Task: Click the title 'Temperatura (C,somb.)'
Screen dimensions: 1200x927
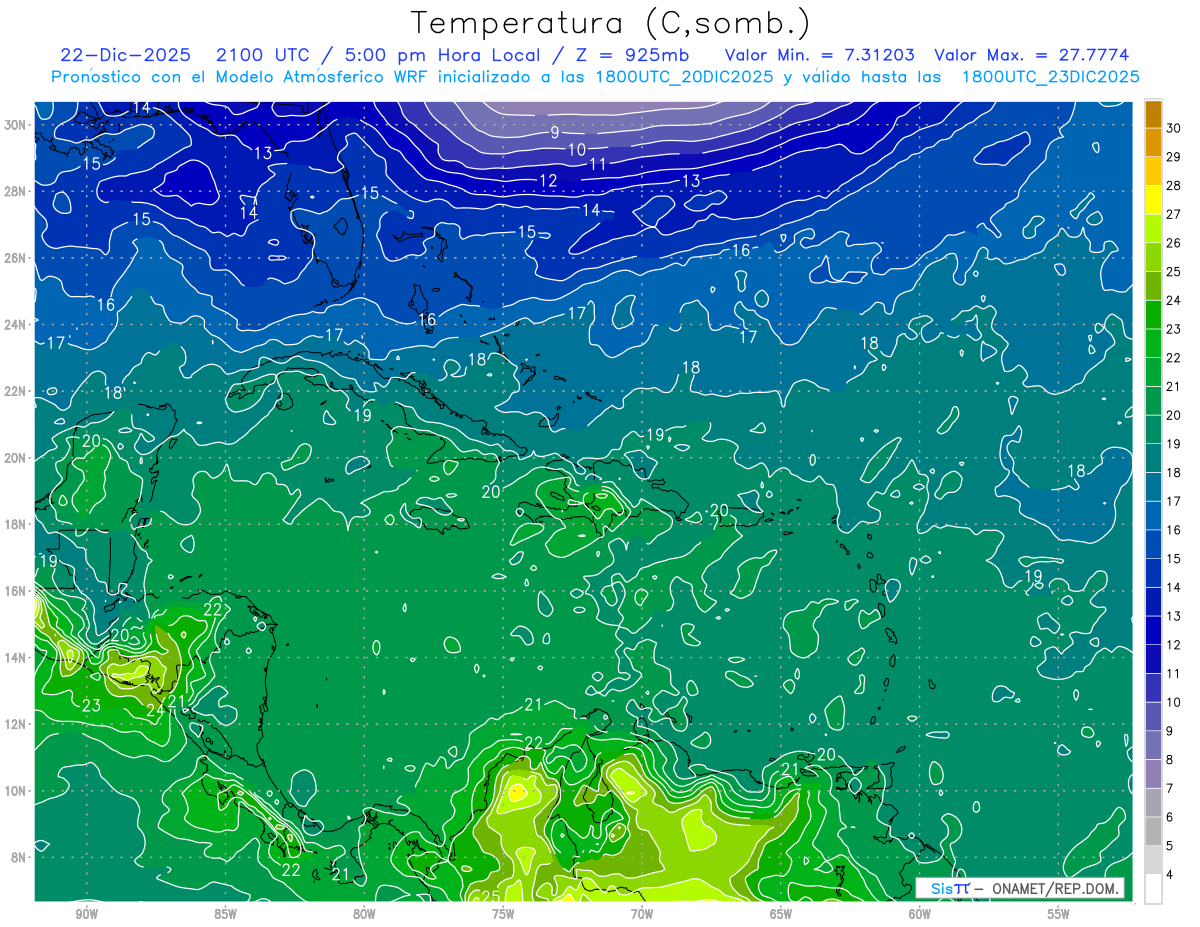Action: (611, 24)
